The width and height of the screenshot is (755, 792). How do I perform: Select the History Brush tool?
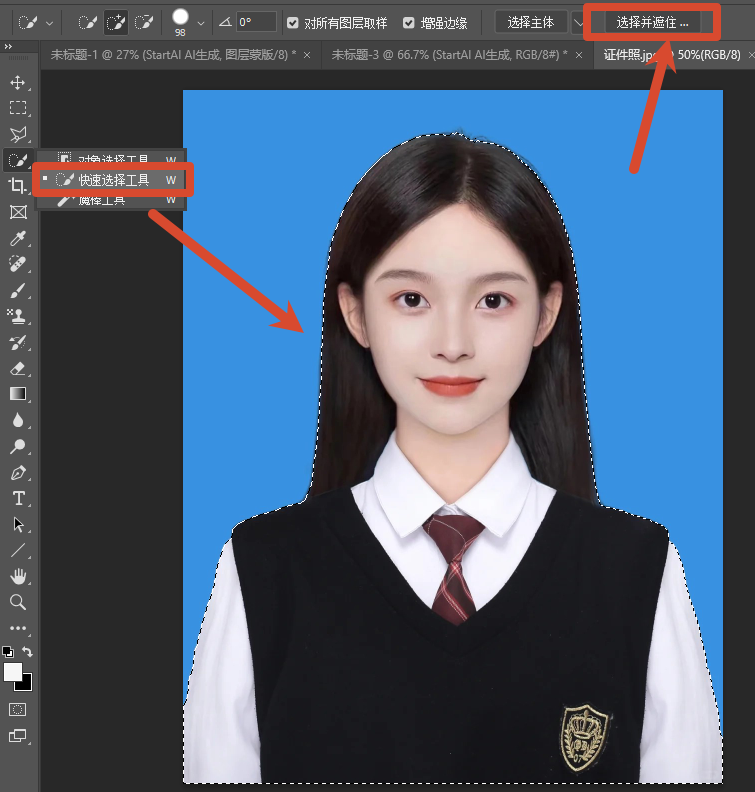click(x=18, y=342)
